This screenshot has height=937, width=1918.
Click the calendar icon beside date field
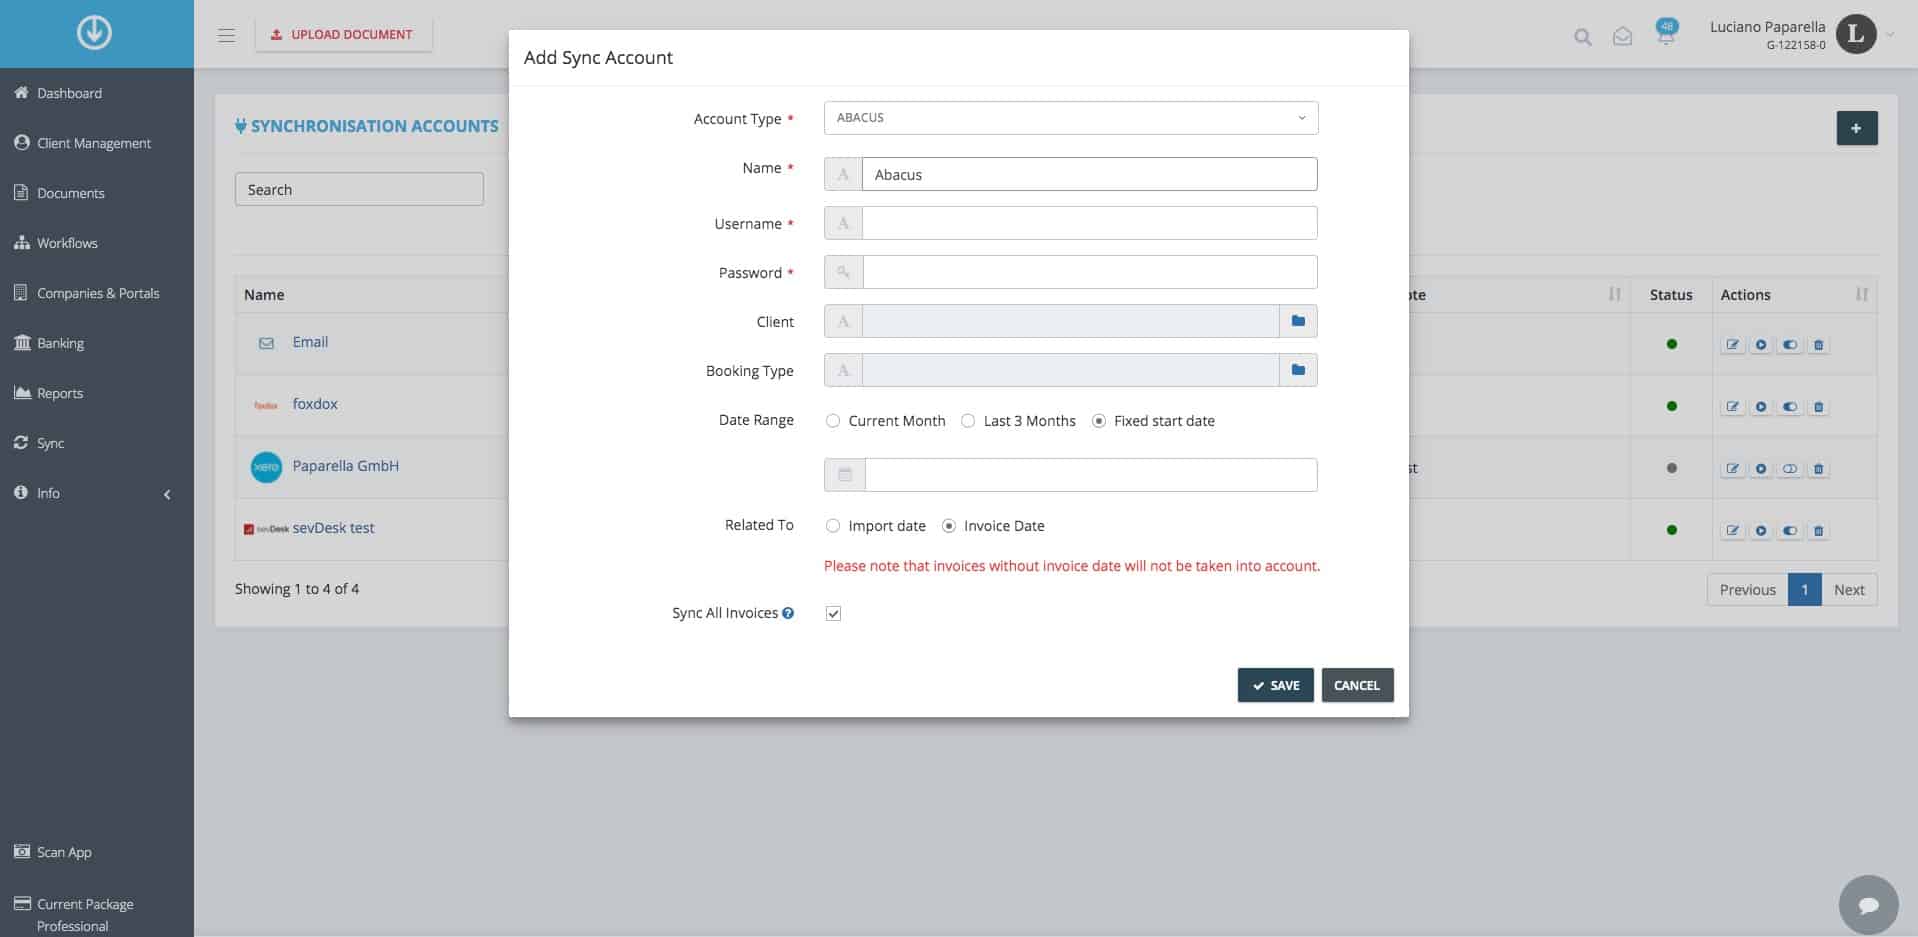[x=845, y=475]
